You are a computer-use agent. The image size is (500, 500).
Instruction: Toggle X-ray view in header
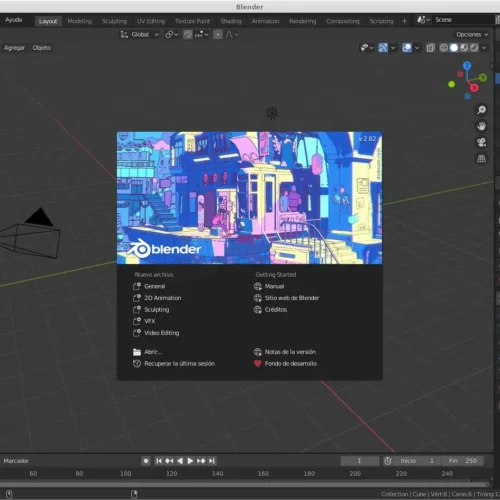(430, 48)
